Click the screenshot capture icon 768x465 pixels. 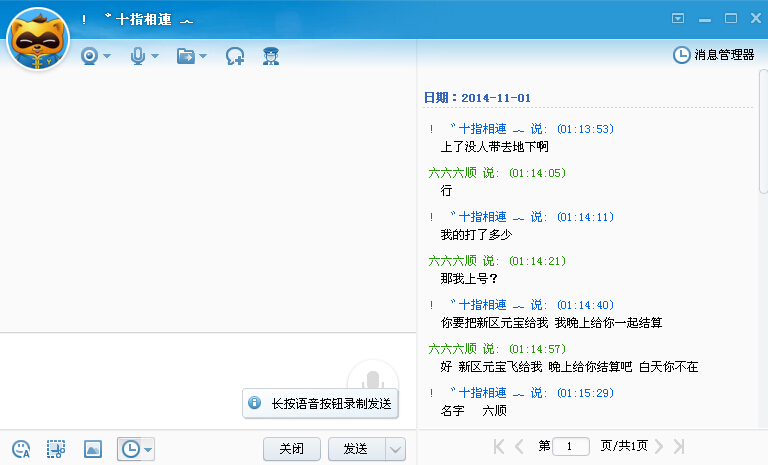(56, 449)
